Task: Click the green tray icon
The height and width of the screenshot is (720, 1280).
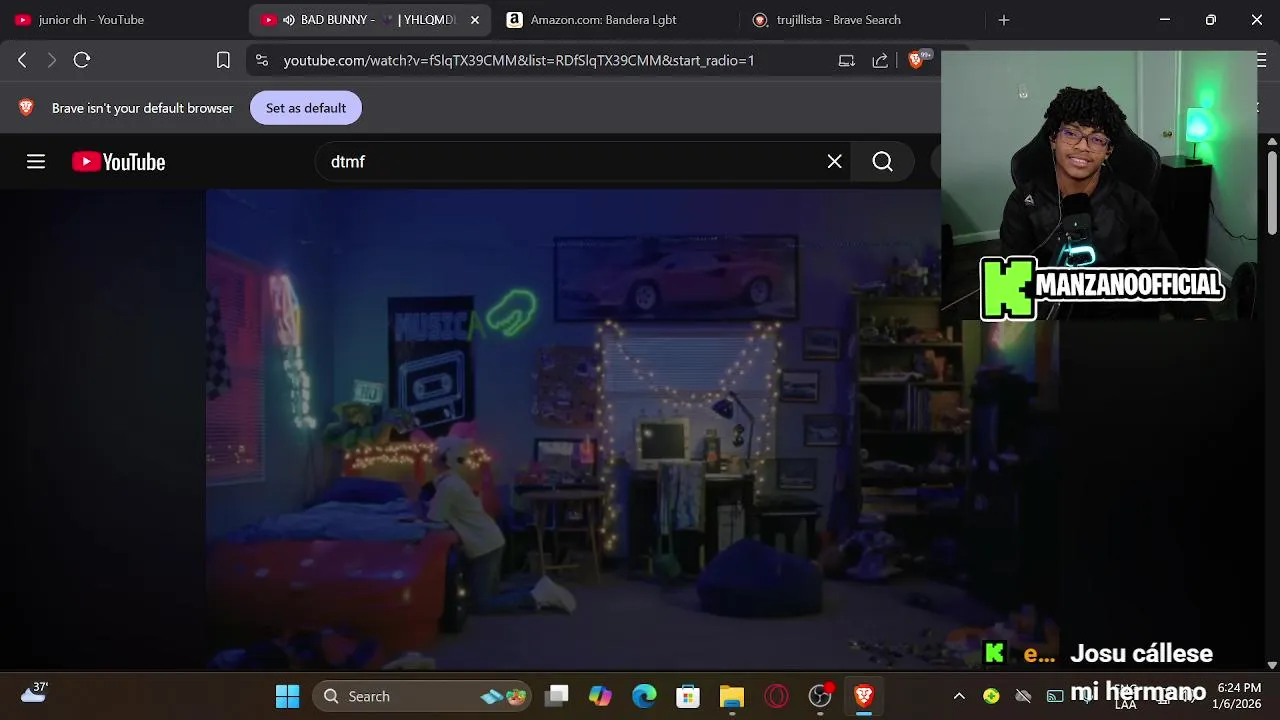Action: tap(991, 696)
